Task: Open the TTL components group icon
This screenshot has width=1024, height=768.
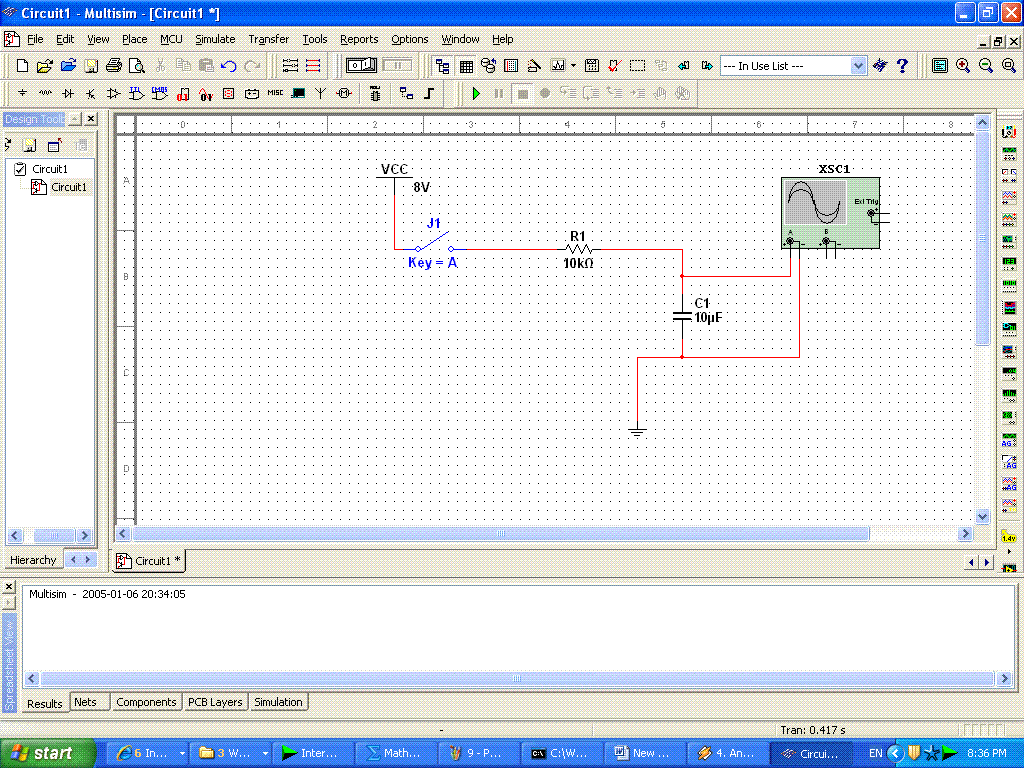Action: tap(136, 93)
